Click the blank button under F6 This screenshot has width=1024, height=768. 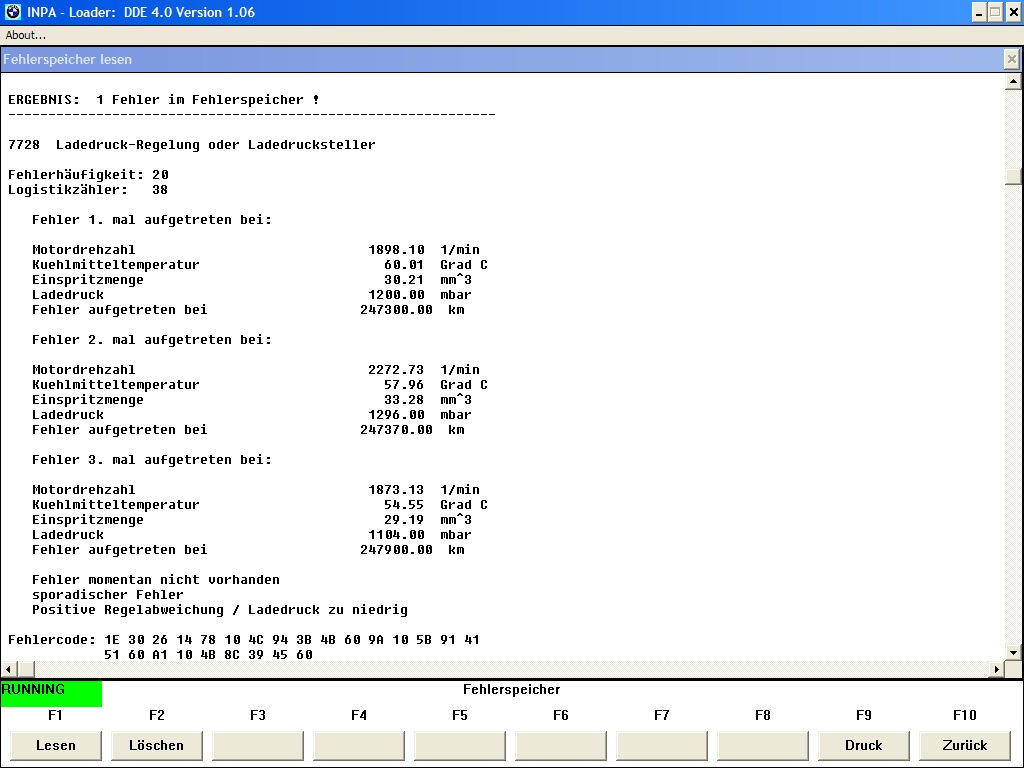[x=561, y=745]
